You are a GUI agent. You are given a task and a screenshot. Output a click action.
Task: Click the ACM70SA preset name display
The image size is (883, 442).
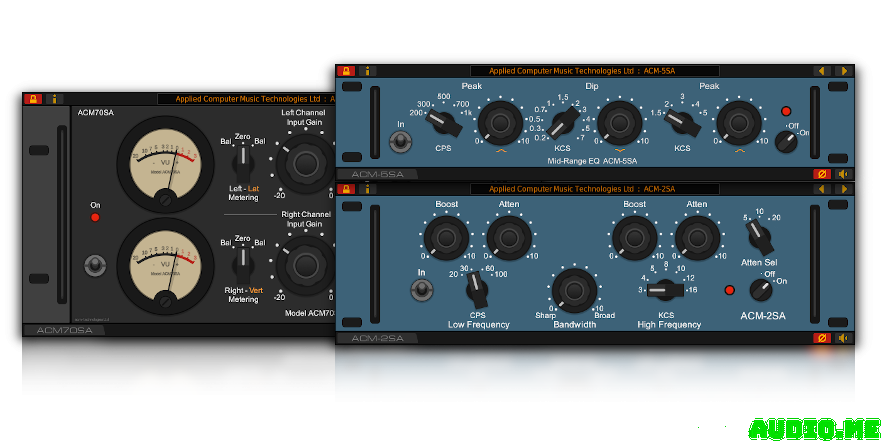coord(246,99)
